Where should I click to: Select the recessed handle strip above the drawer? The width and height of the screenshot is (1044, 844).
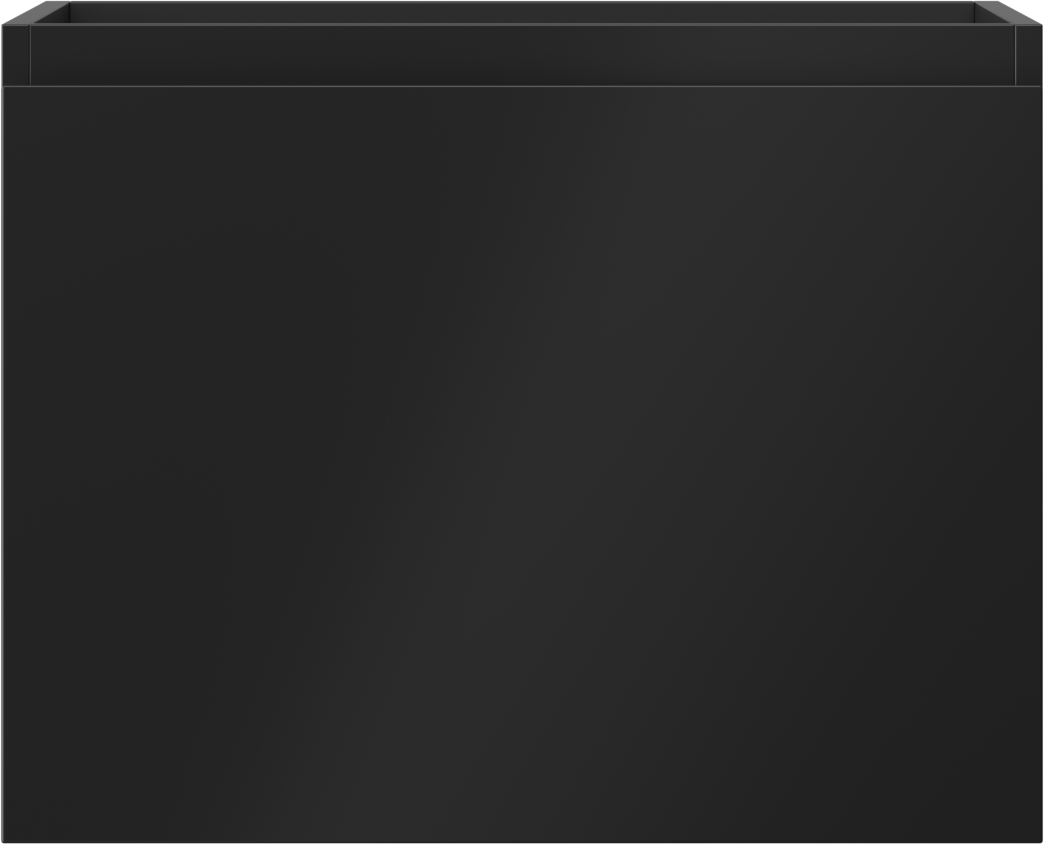[x=523, y=56]
